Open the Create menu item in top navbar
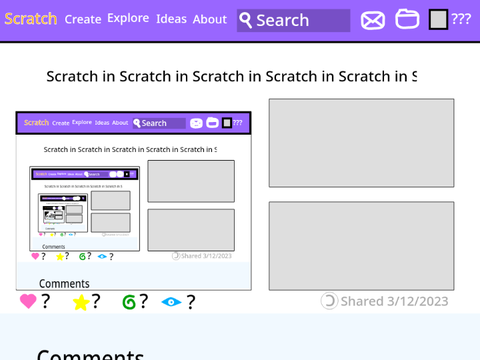 tap(83, 19)
